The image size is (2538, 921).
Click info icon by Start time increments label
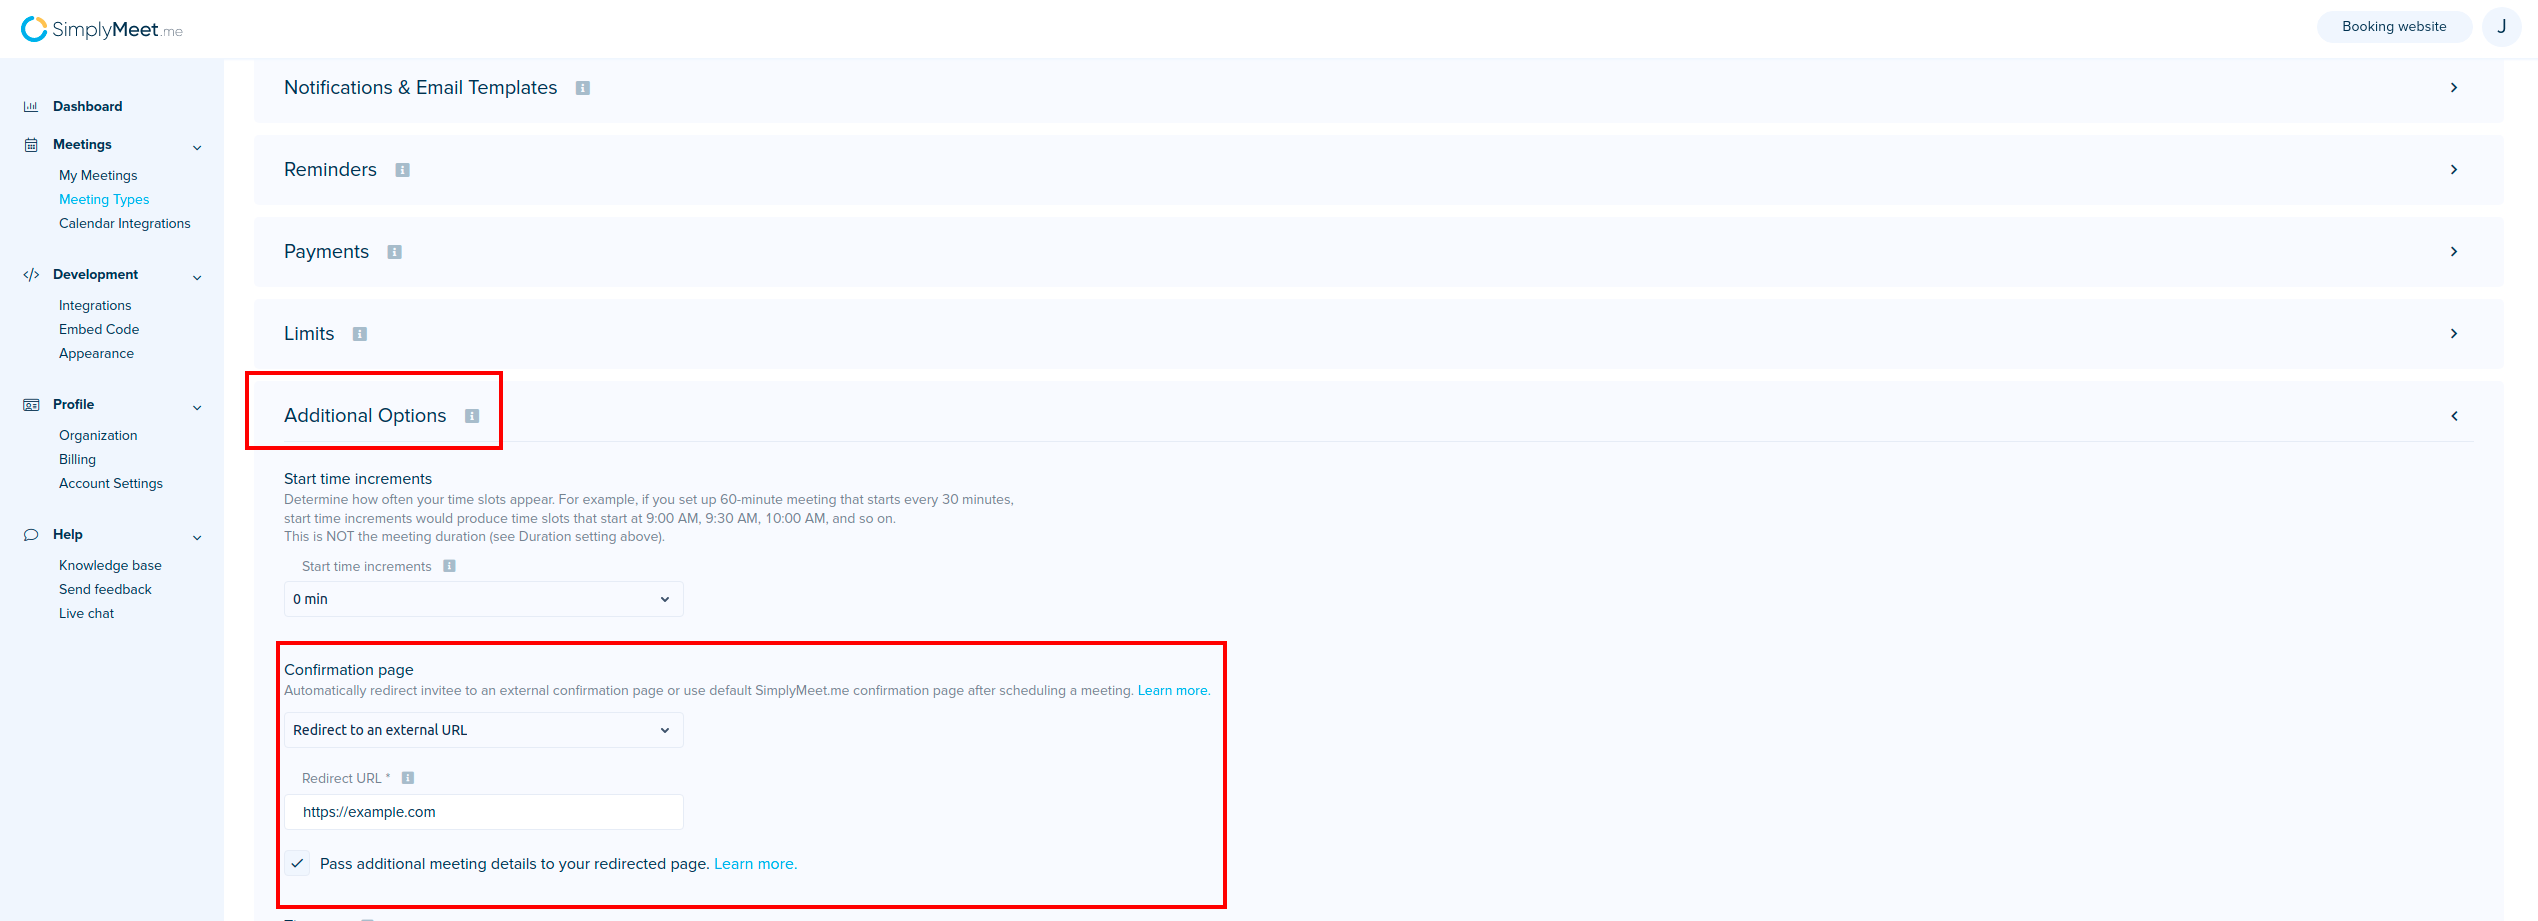[x=449, y=566]
